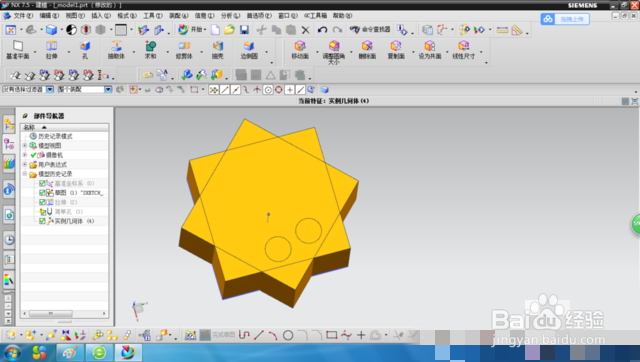Viewport: 640px width, 362px height.
Task: Select the Circle sketch tool in bottom toolbar
Action: coord(288,335)
